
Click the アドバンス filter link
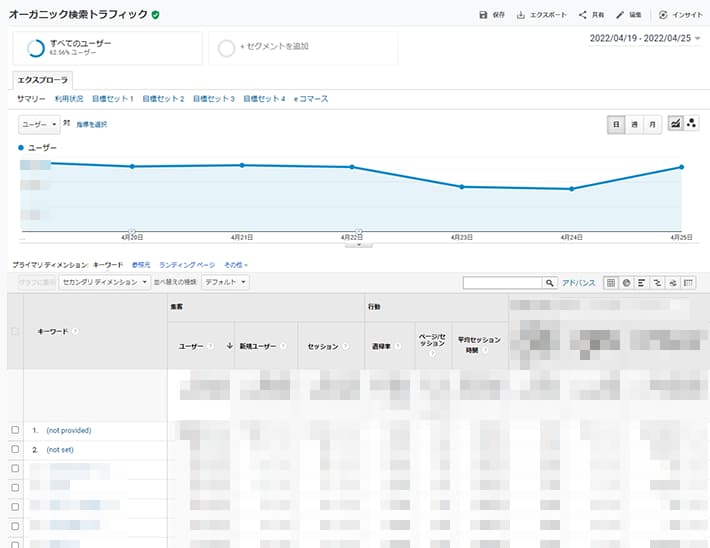579,283
